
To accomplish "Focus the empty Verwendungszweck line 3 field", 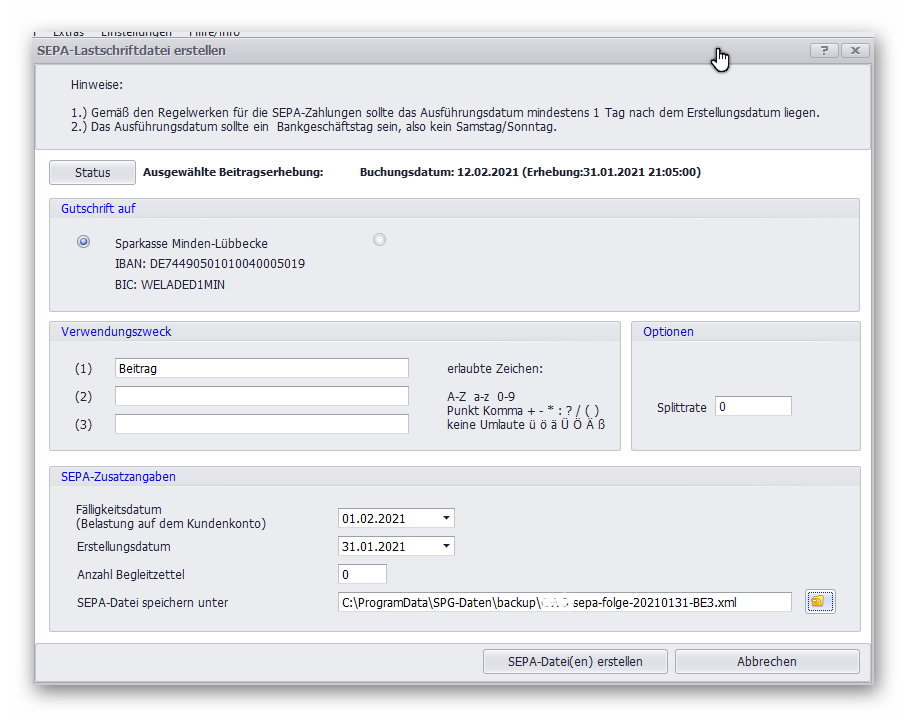I will tap(262, 424).
